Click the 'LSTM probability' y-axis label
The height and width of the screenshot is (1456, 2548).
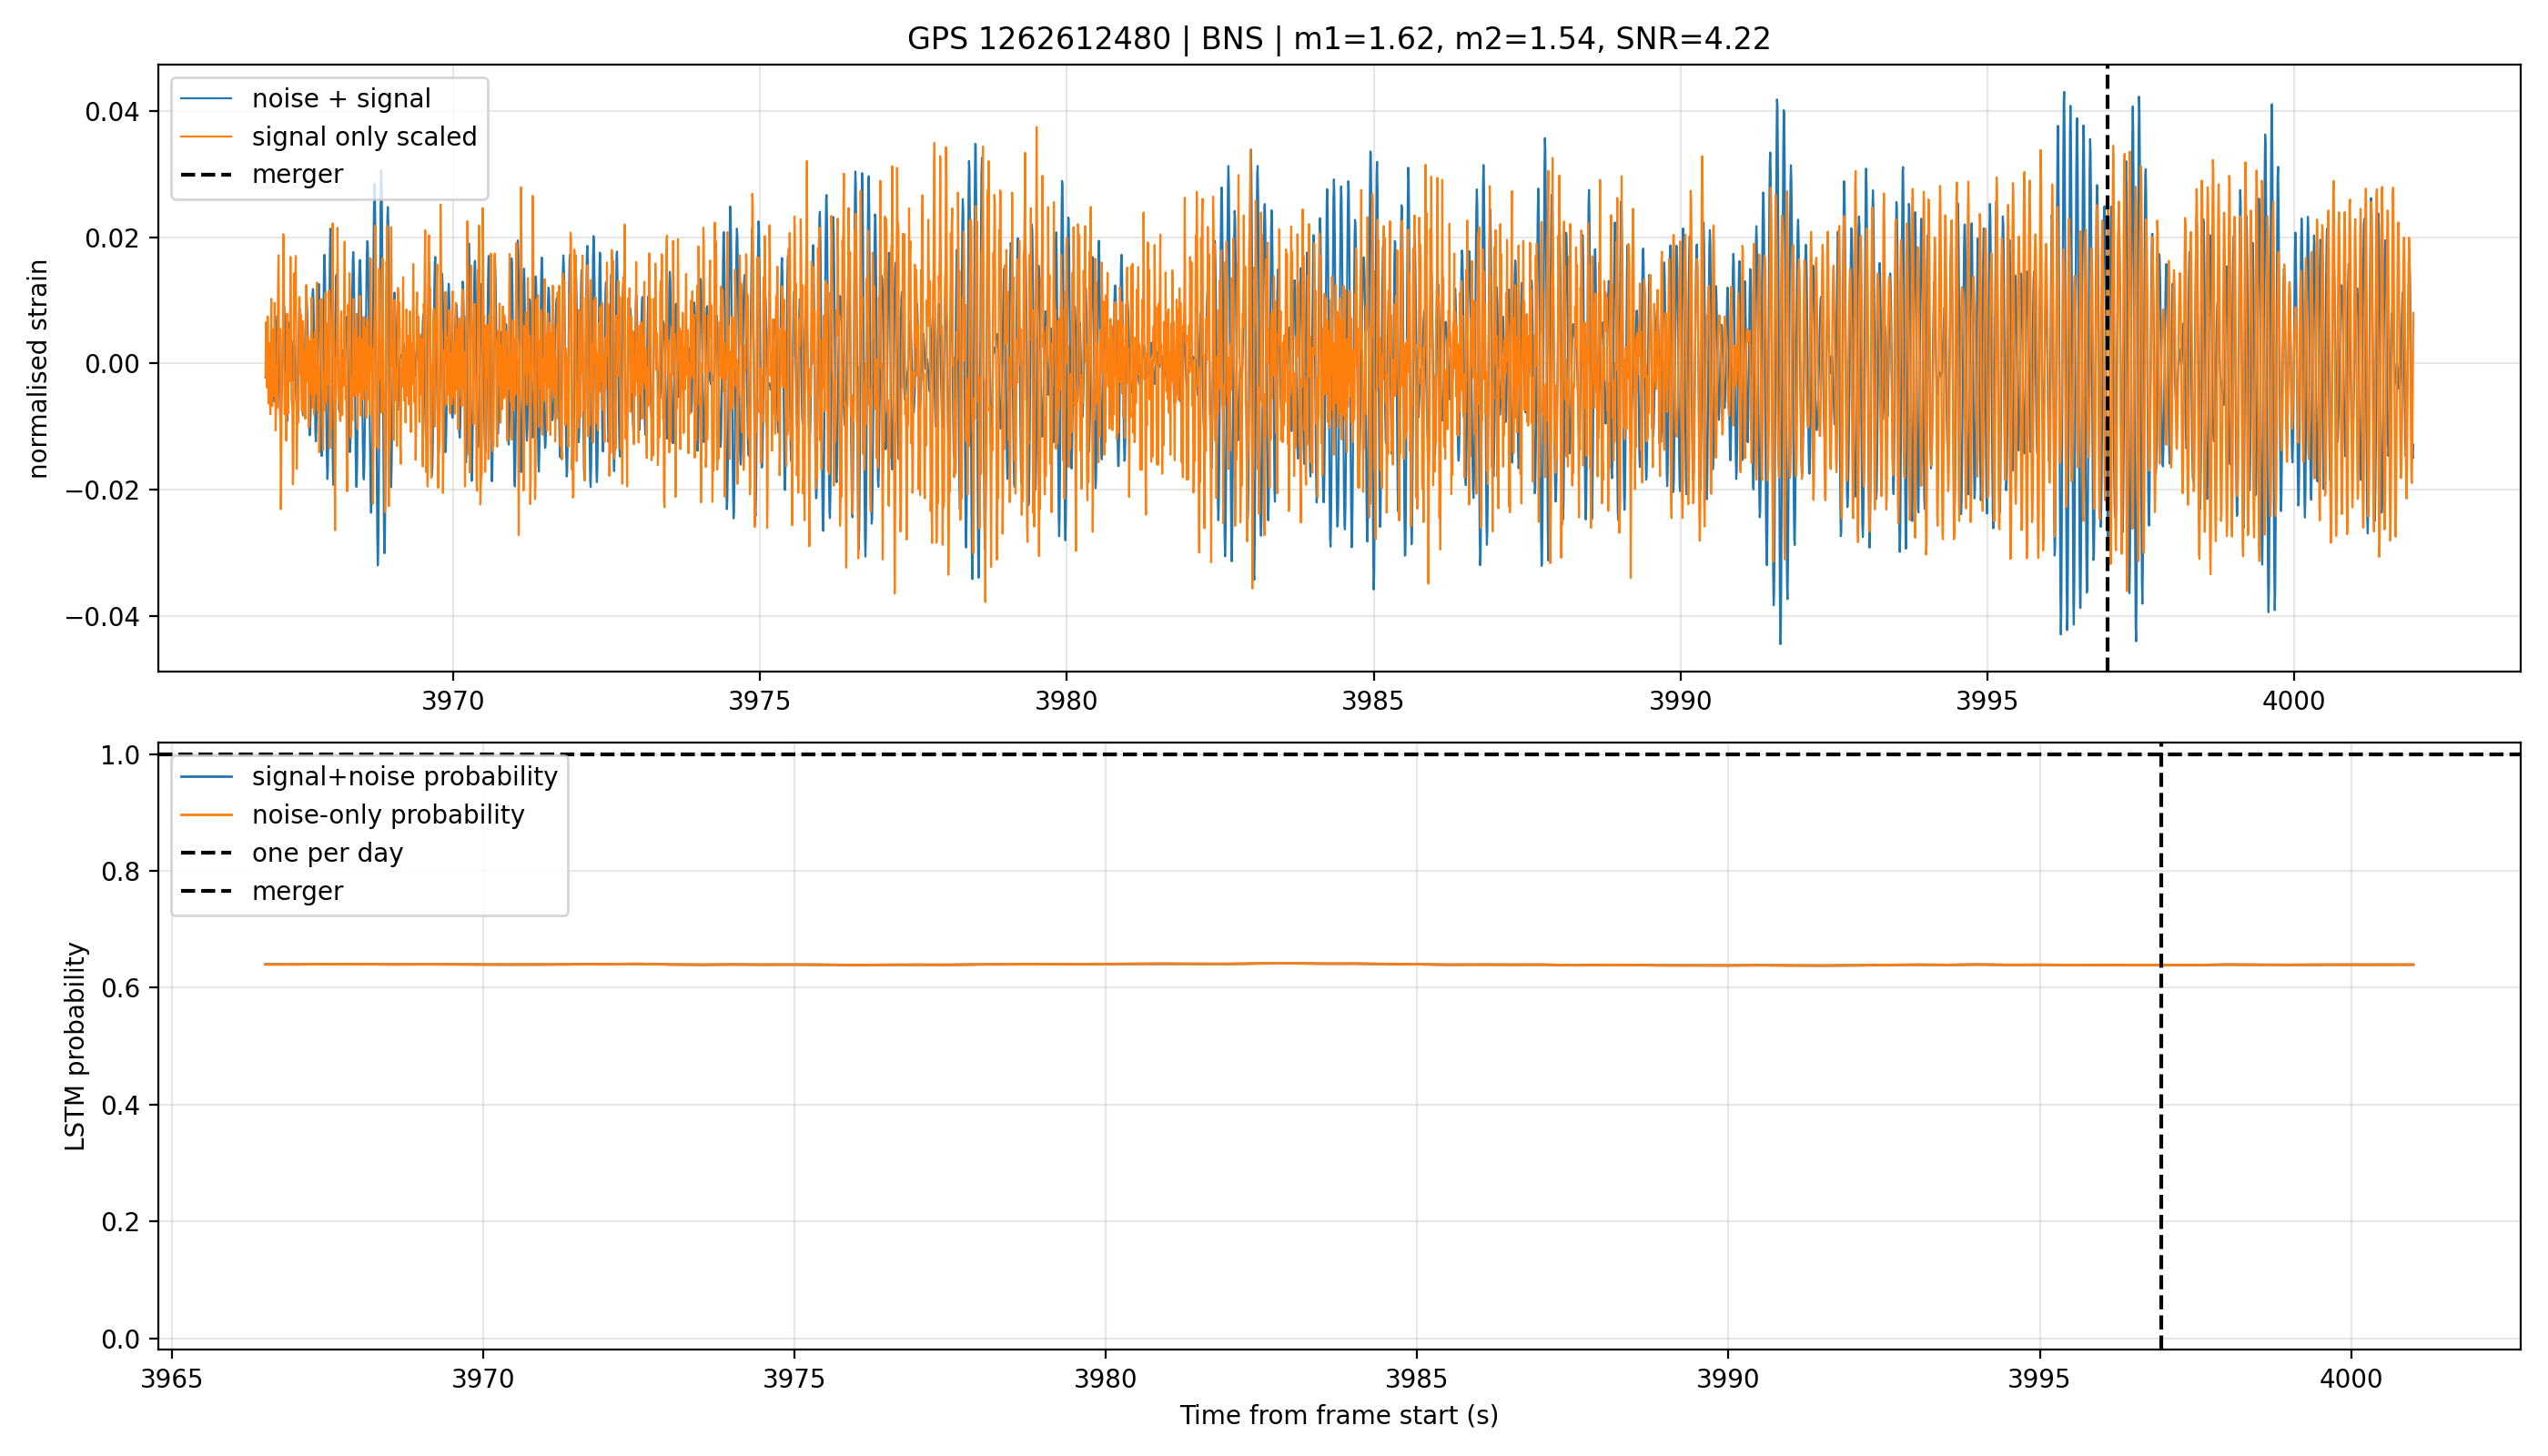click(x=75, y=1046)
